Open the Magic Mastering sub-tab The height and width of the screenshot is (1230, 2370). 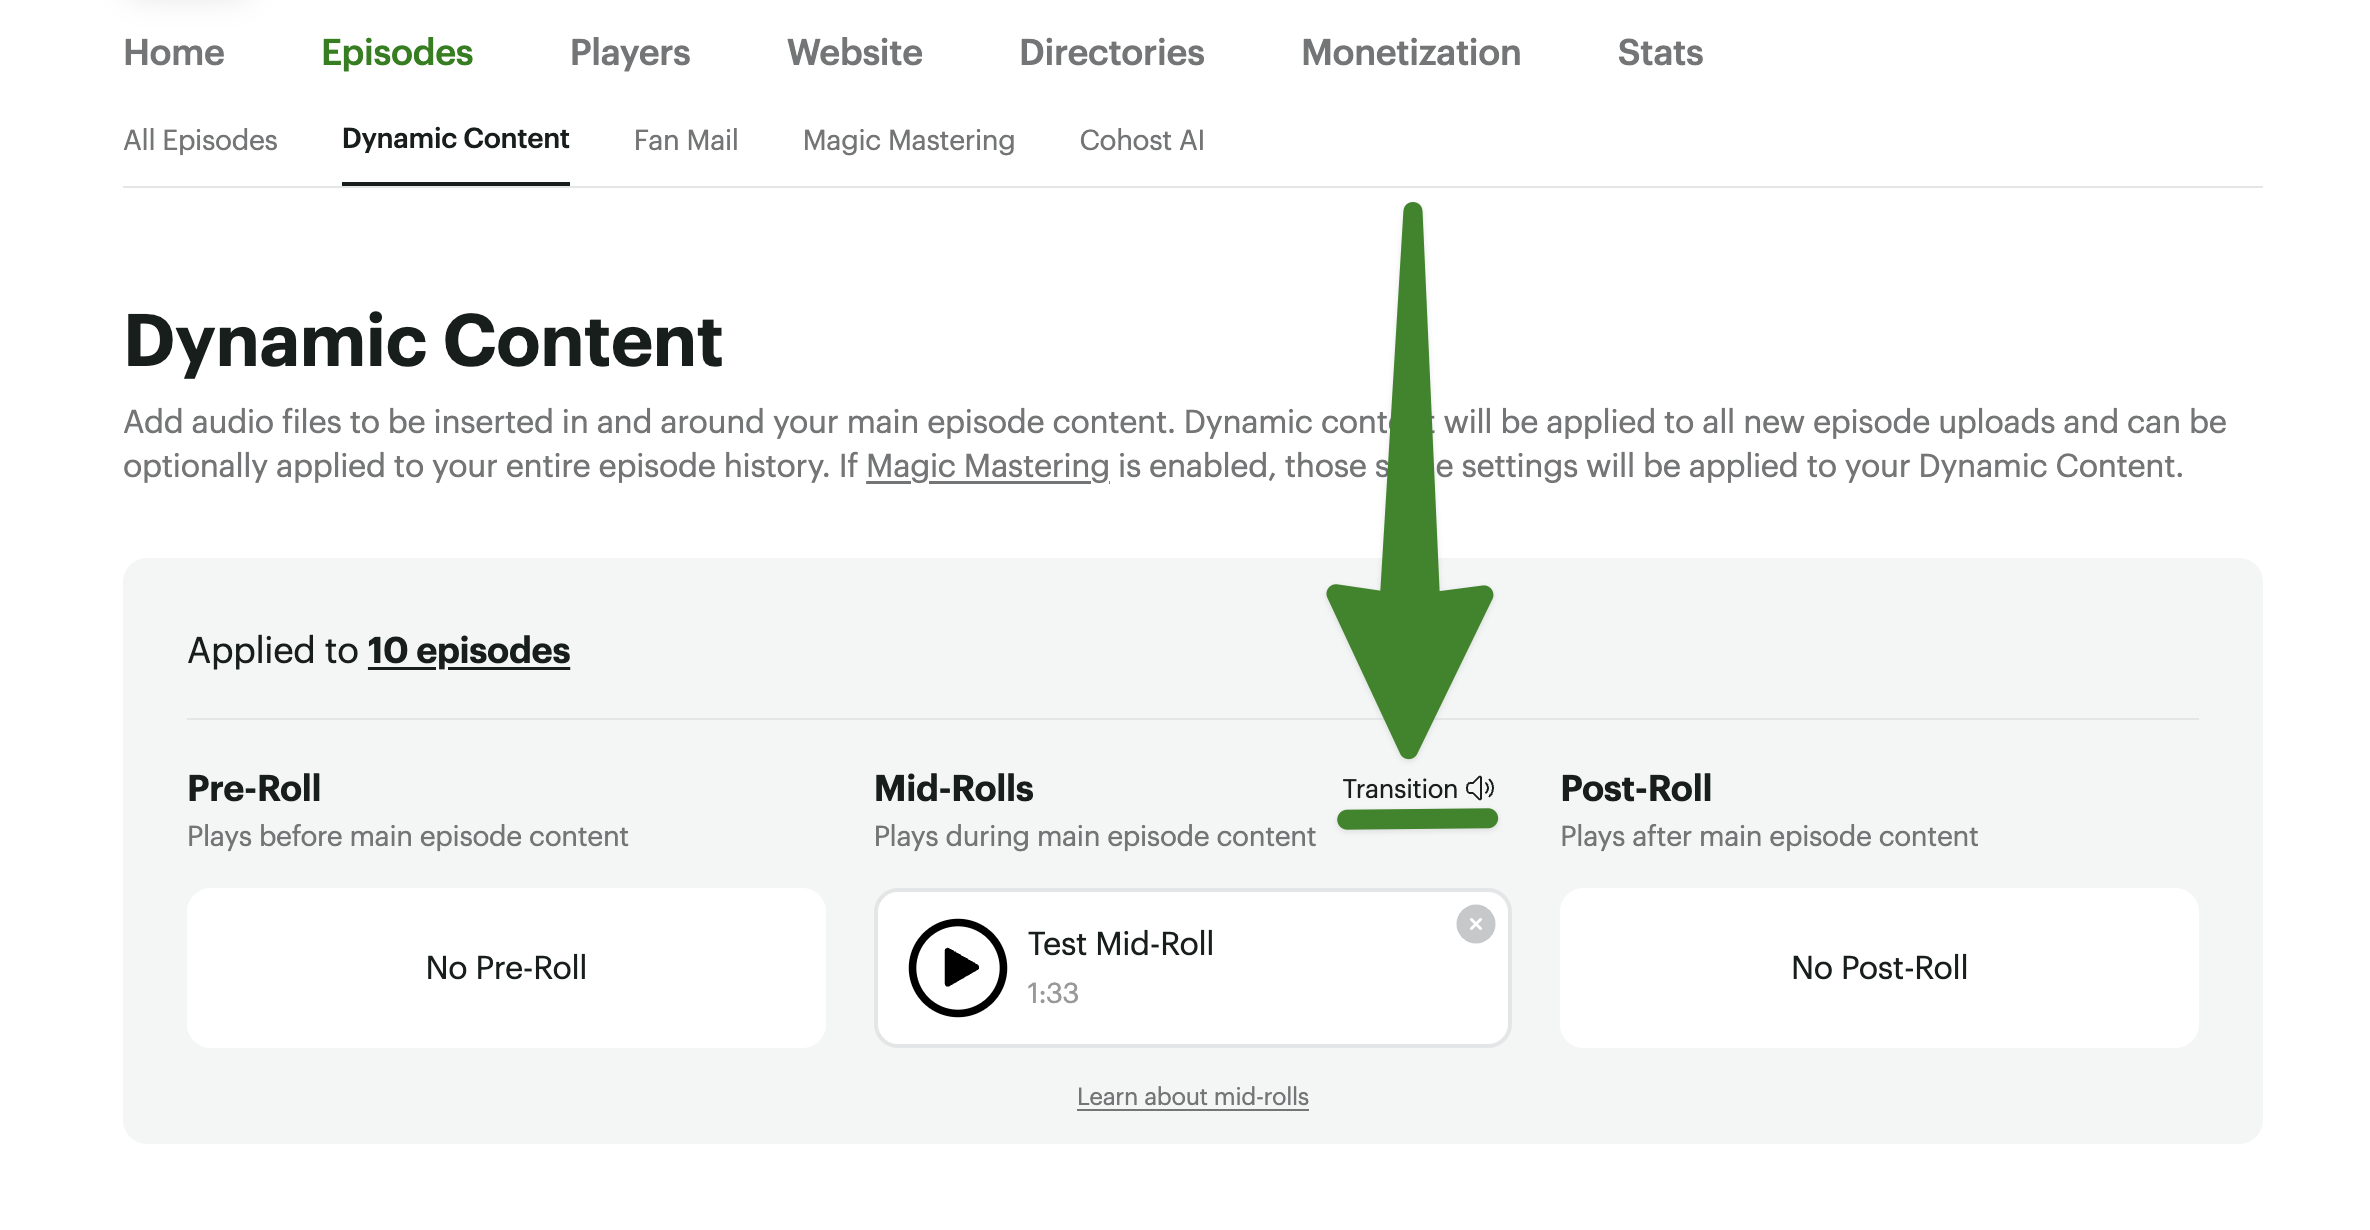pyautogui.click(x=908, y=140)
